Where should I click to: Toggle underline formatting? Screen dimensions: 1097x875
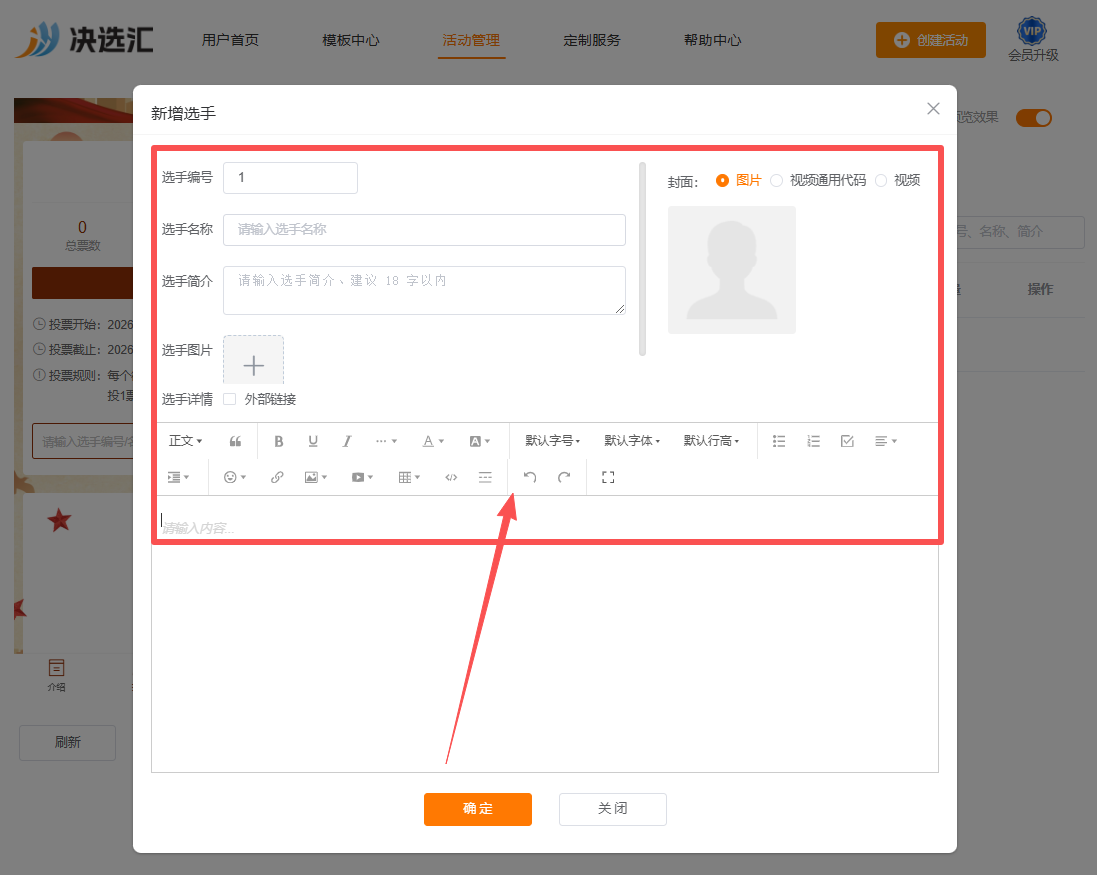pyautogui.click(x=313, y=441)
